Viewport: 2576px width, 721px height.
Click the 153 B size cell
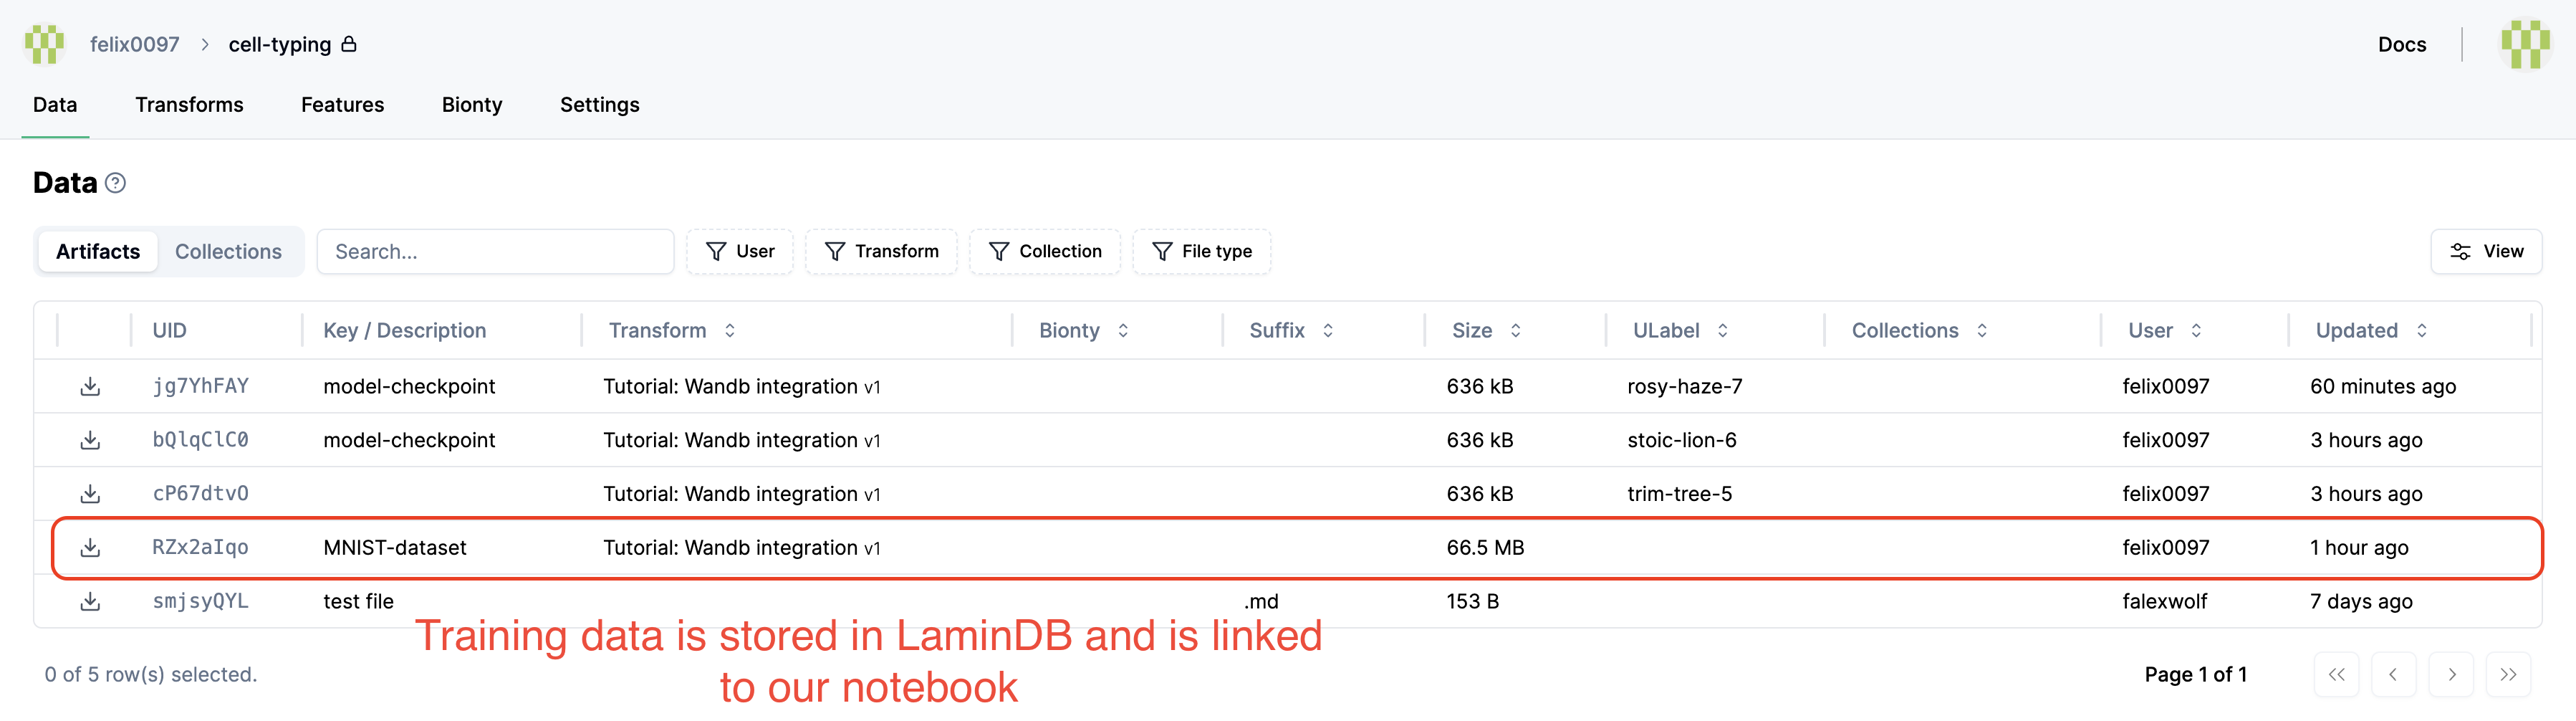click(x=1472, y=602)
